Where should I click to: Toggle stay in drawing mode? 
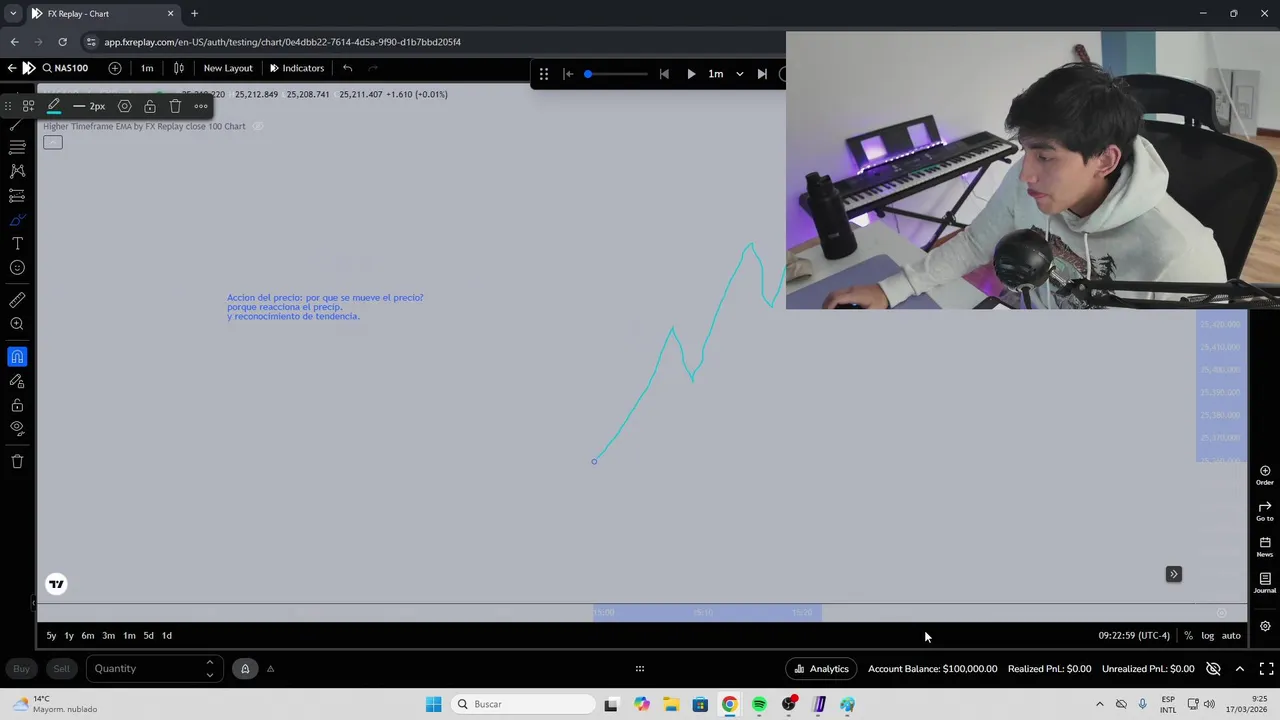coord(17,381)
